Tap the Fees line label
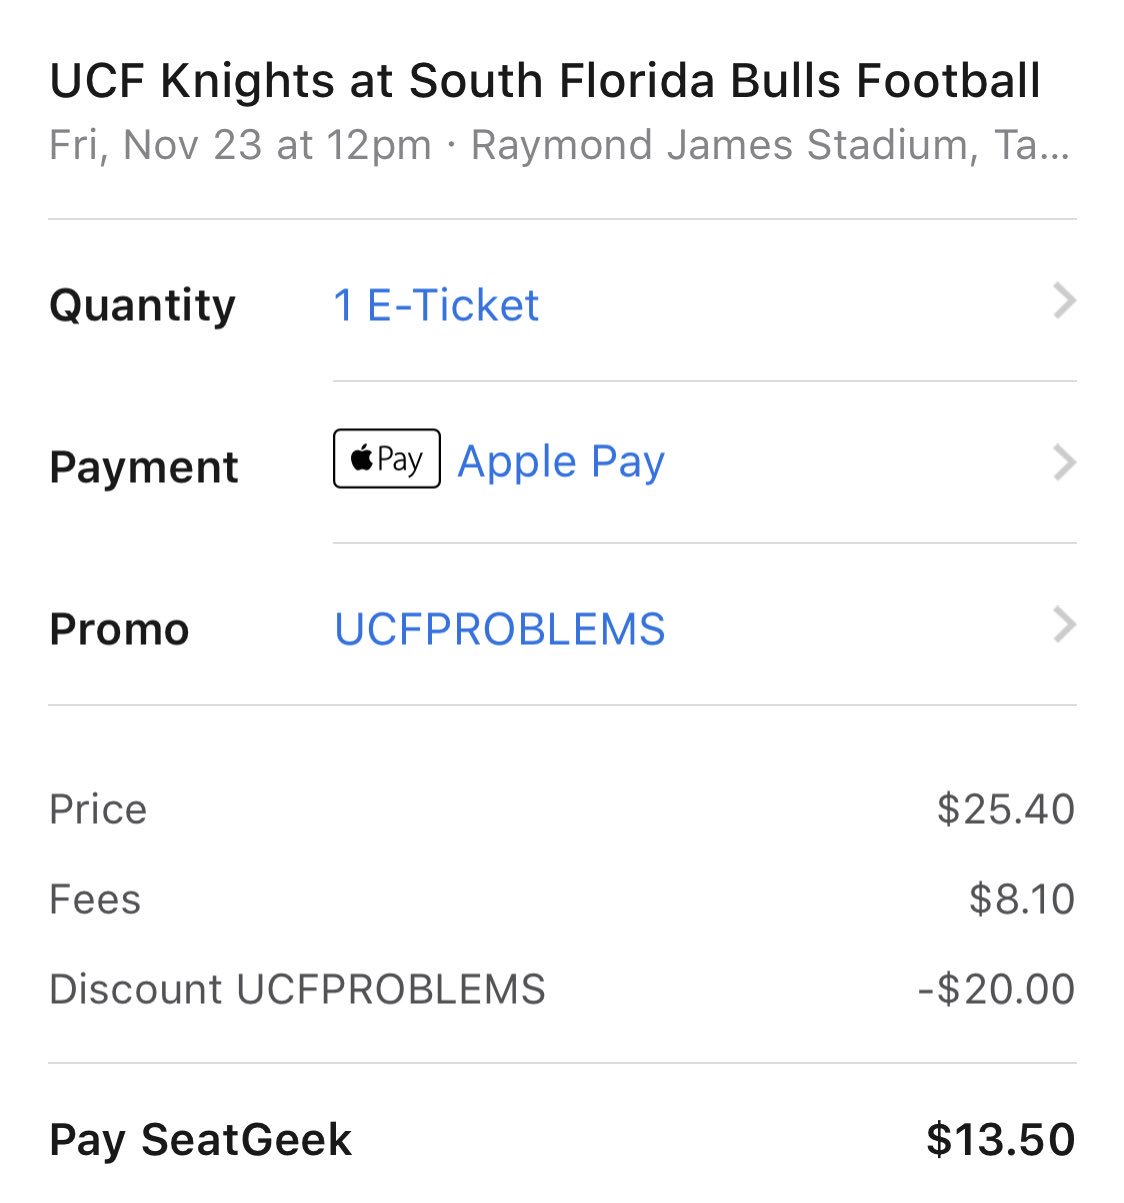 [95, 899]
